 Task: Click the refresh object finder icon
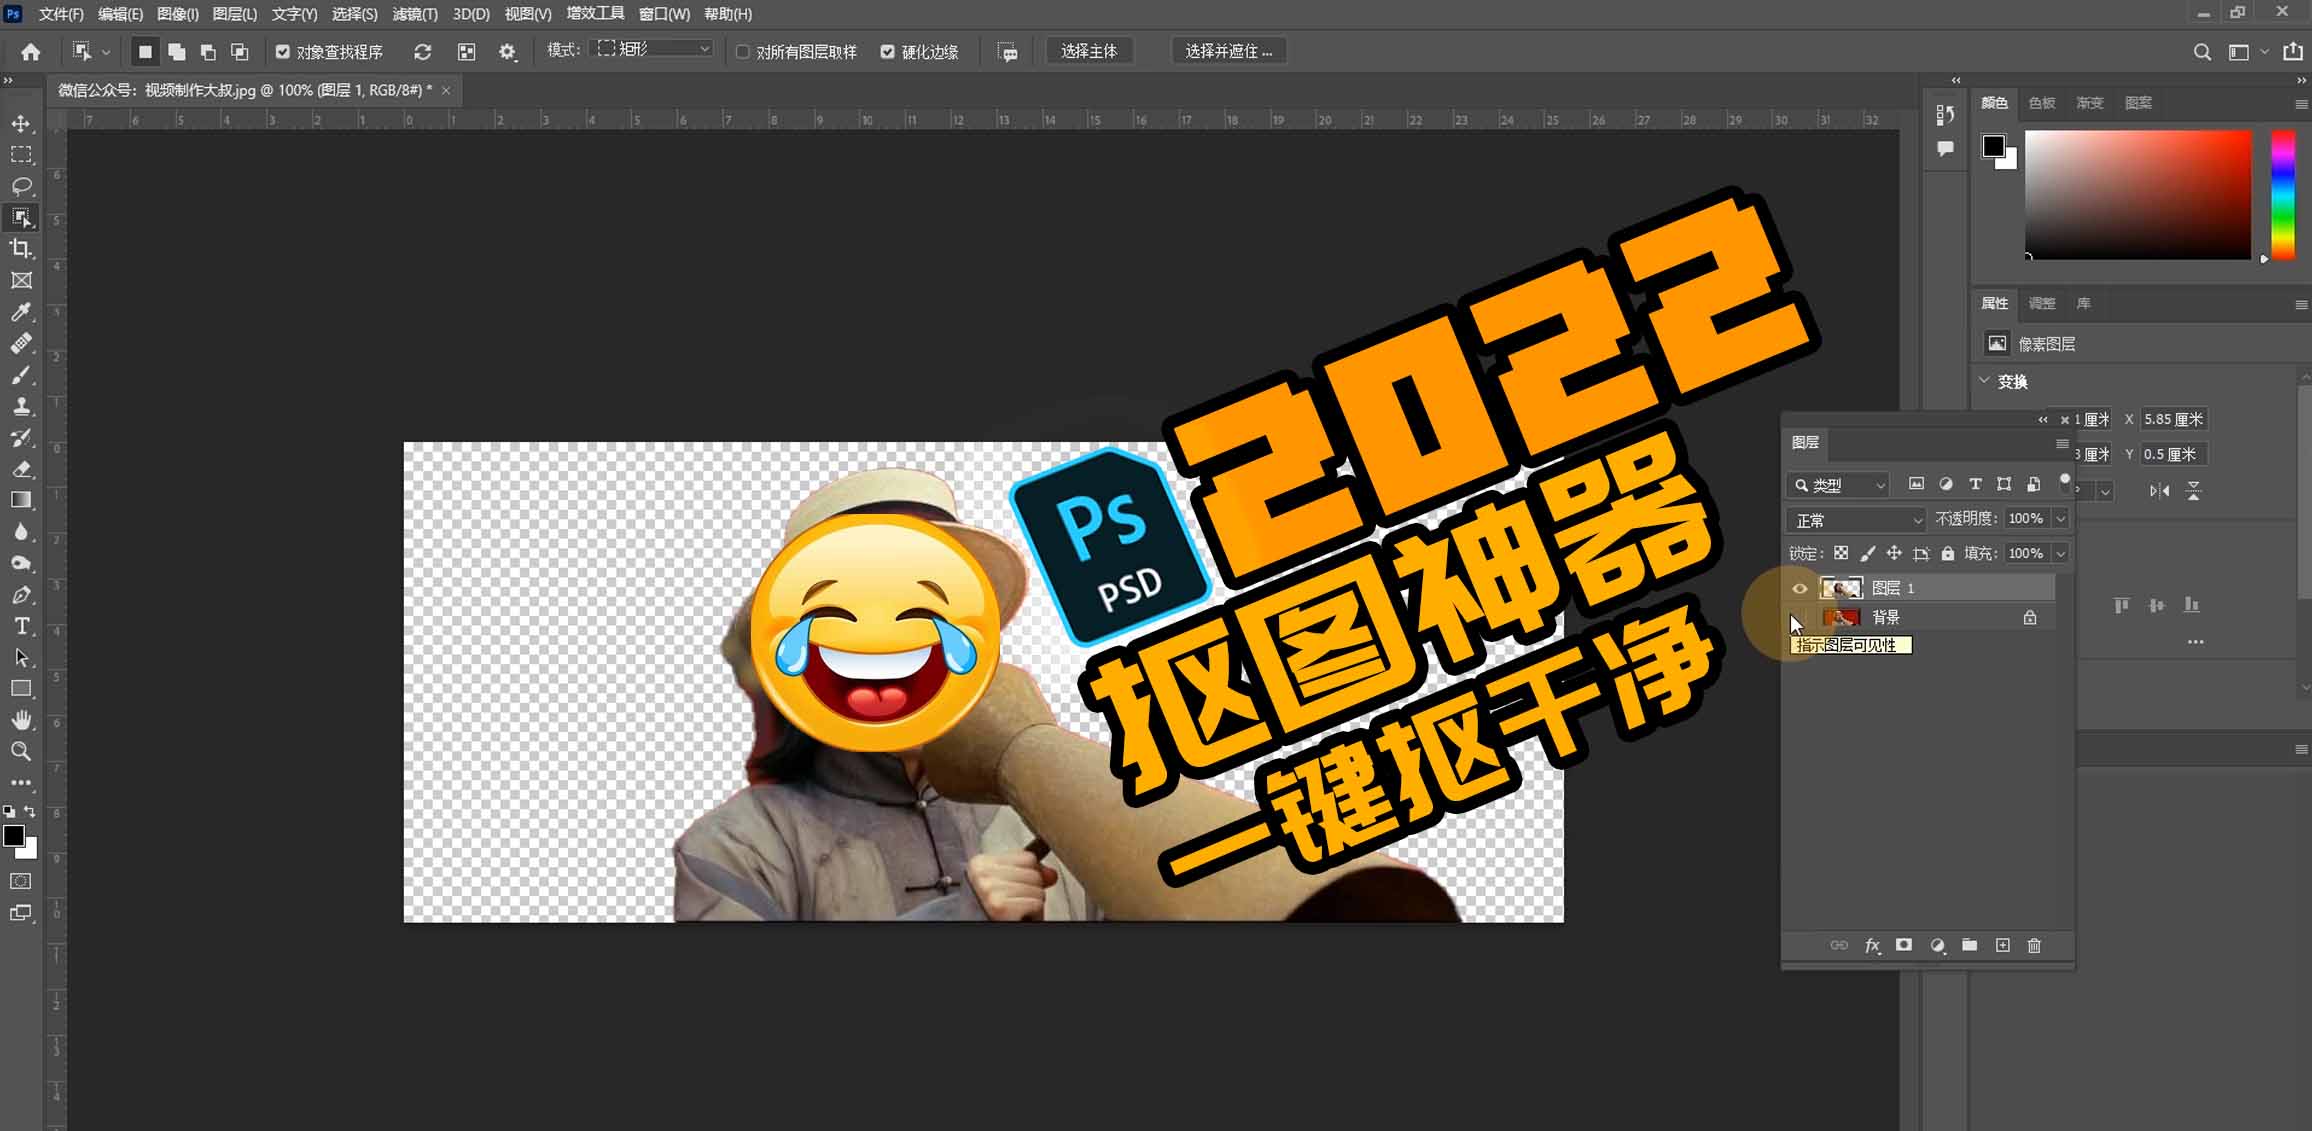[x=423, y=51]
